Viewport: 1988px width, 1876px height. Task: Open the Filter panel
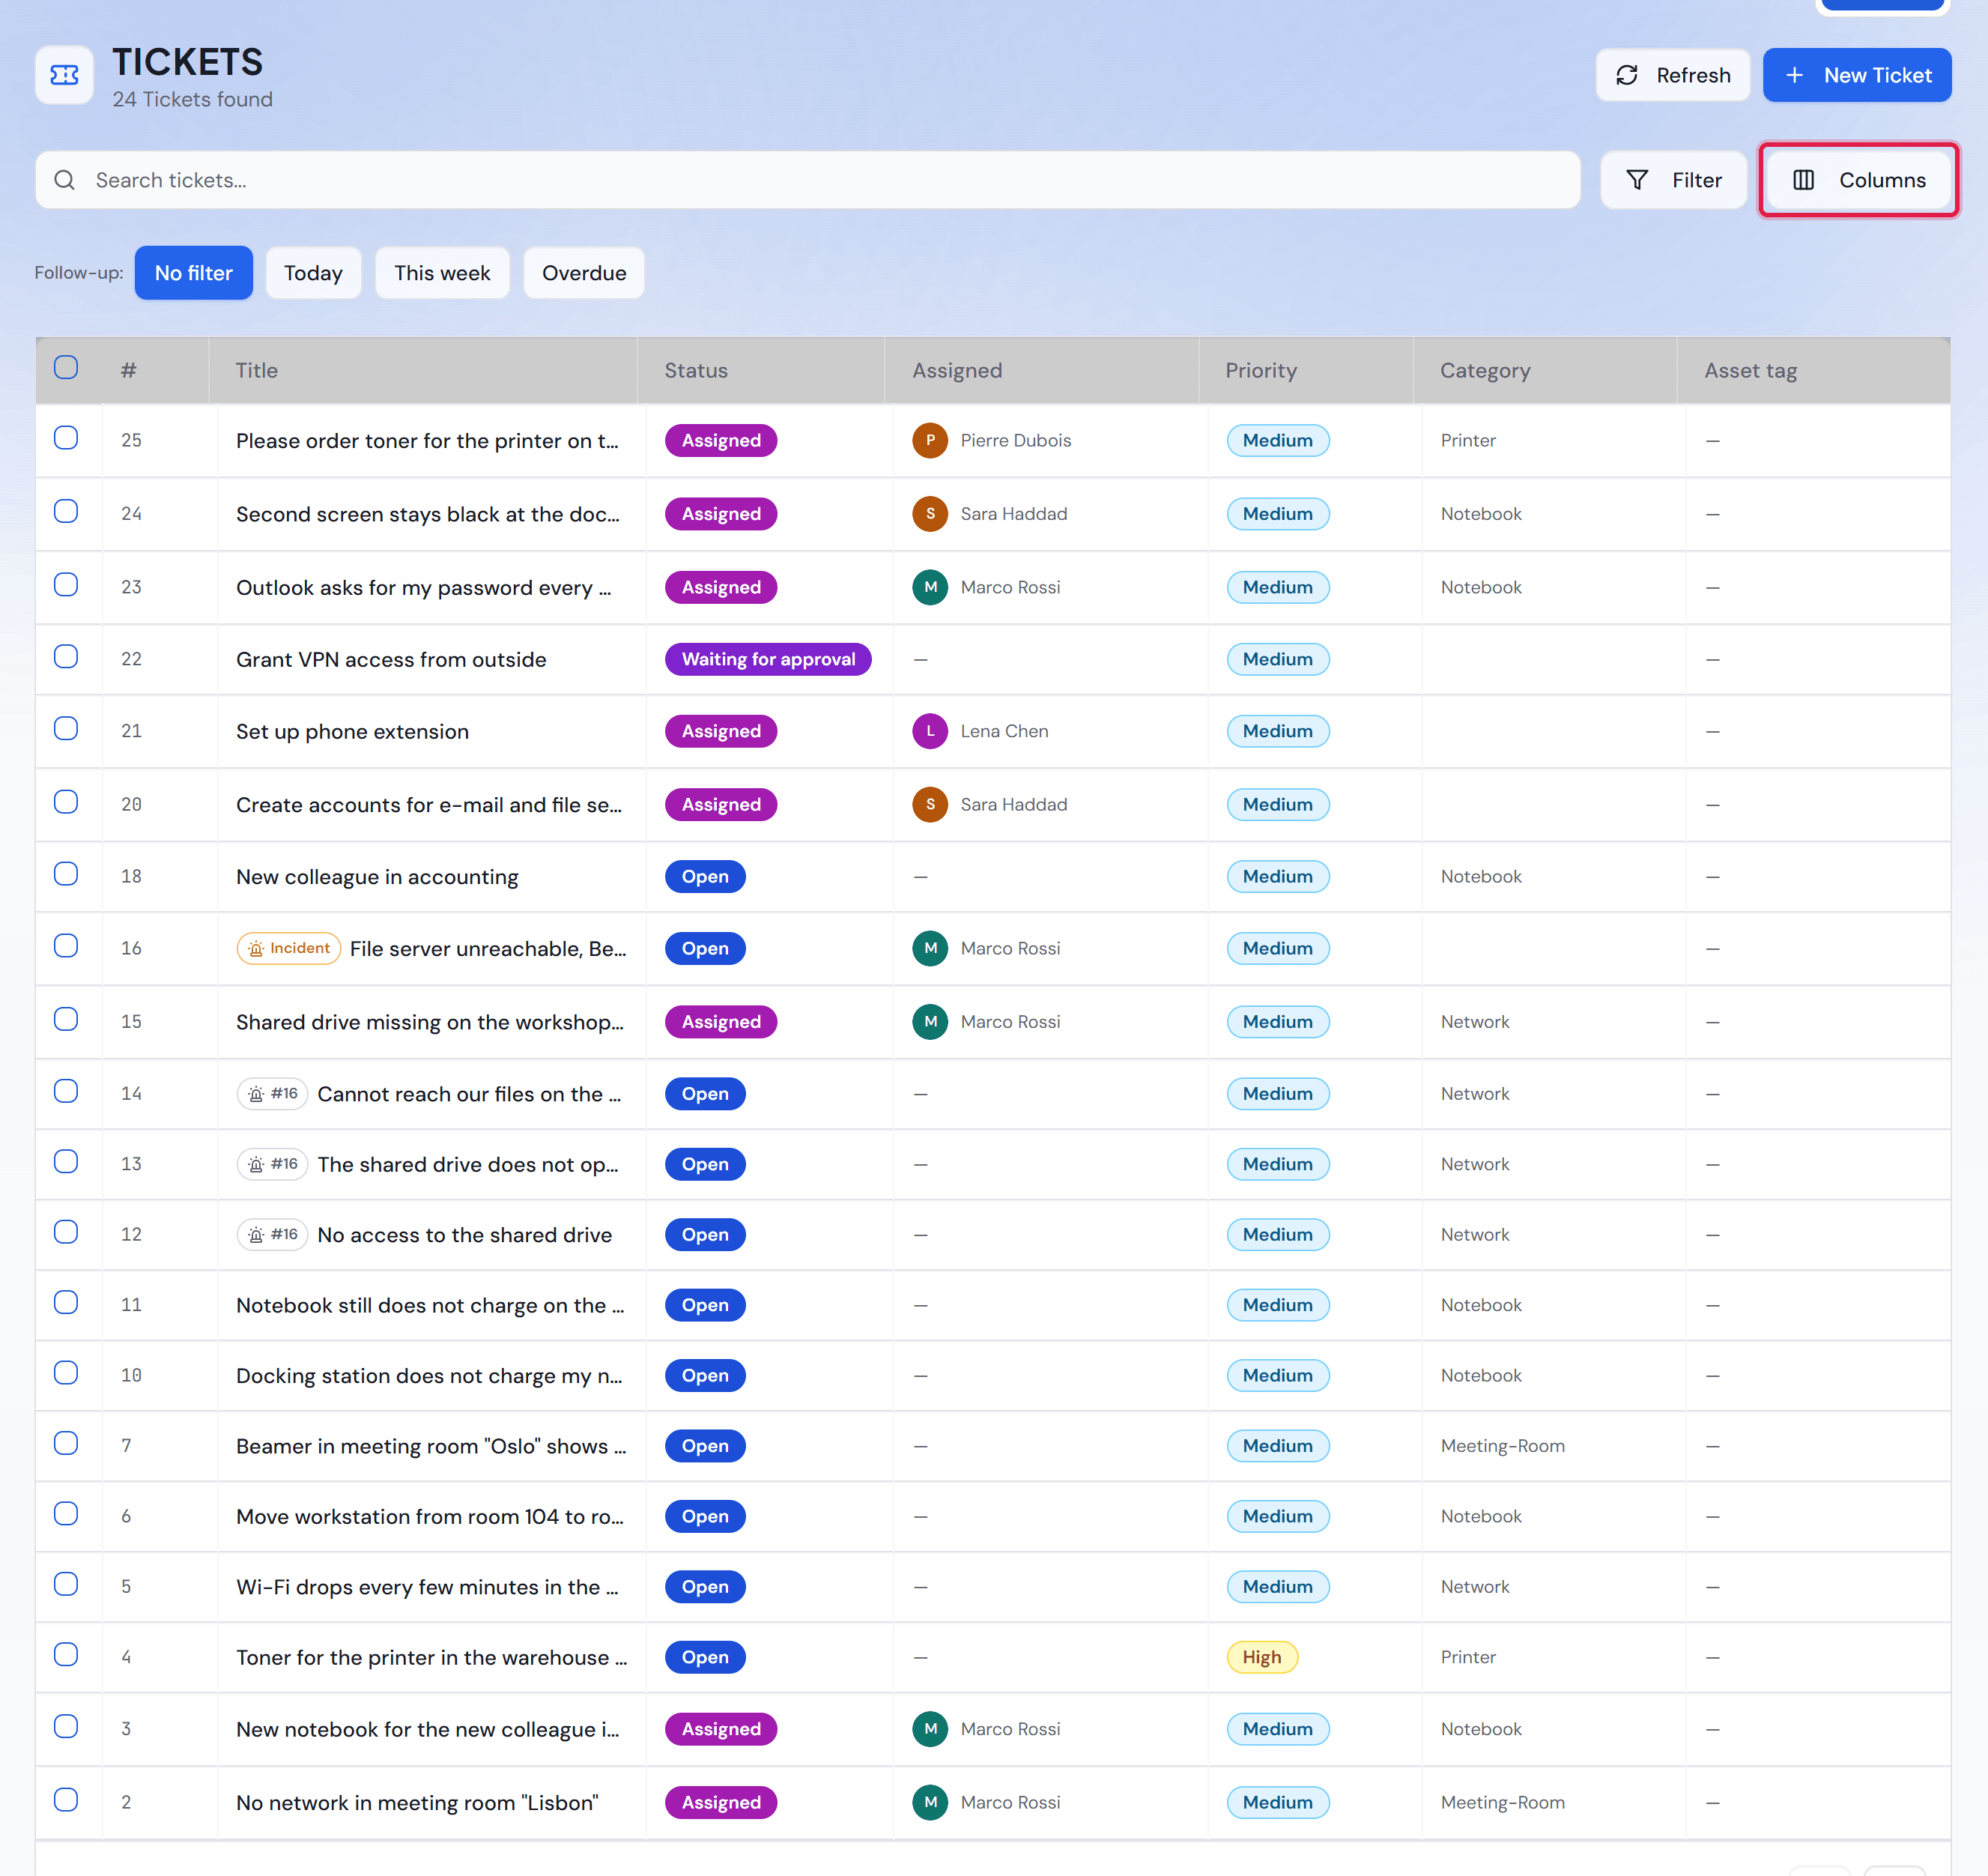tap(1673, 180)
